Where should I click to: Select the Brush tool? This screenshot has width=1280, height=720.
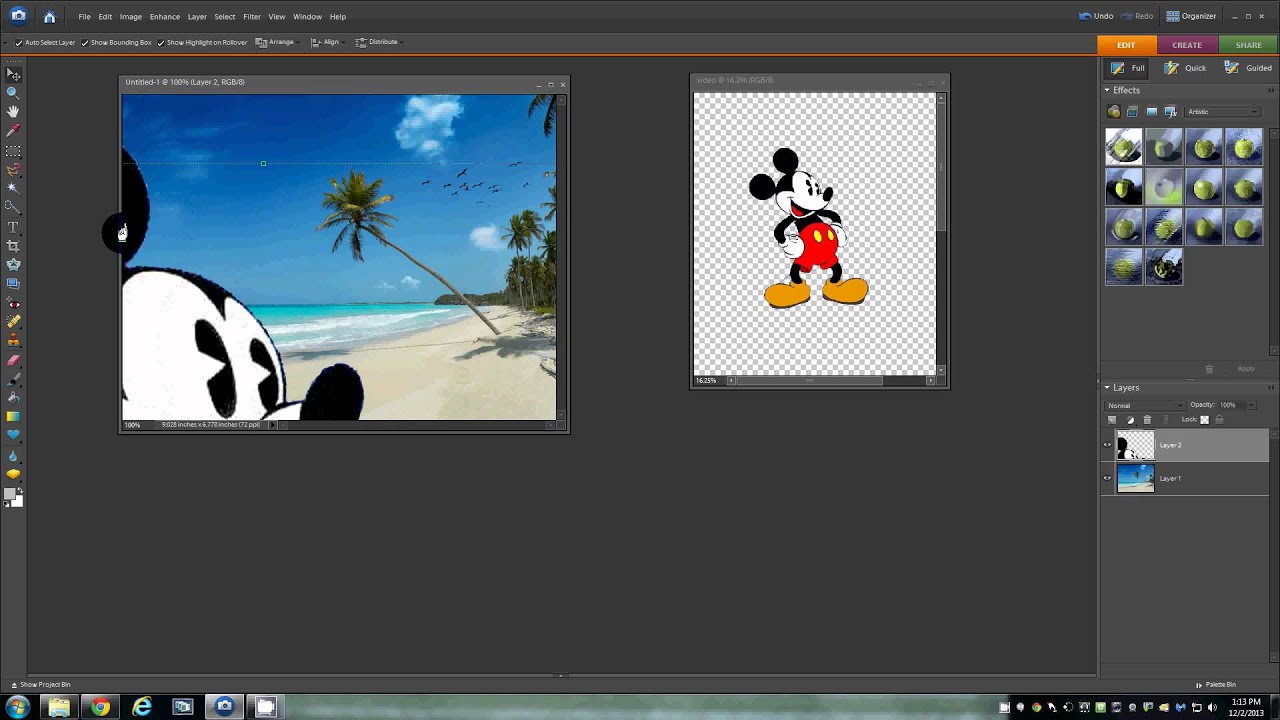click(13, 378)
